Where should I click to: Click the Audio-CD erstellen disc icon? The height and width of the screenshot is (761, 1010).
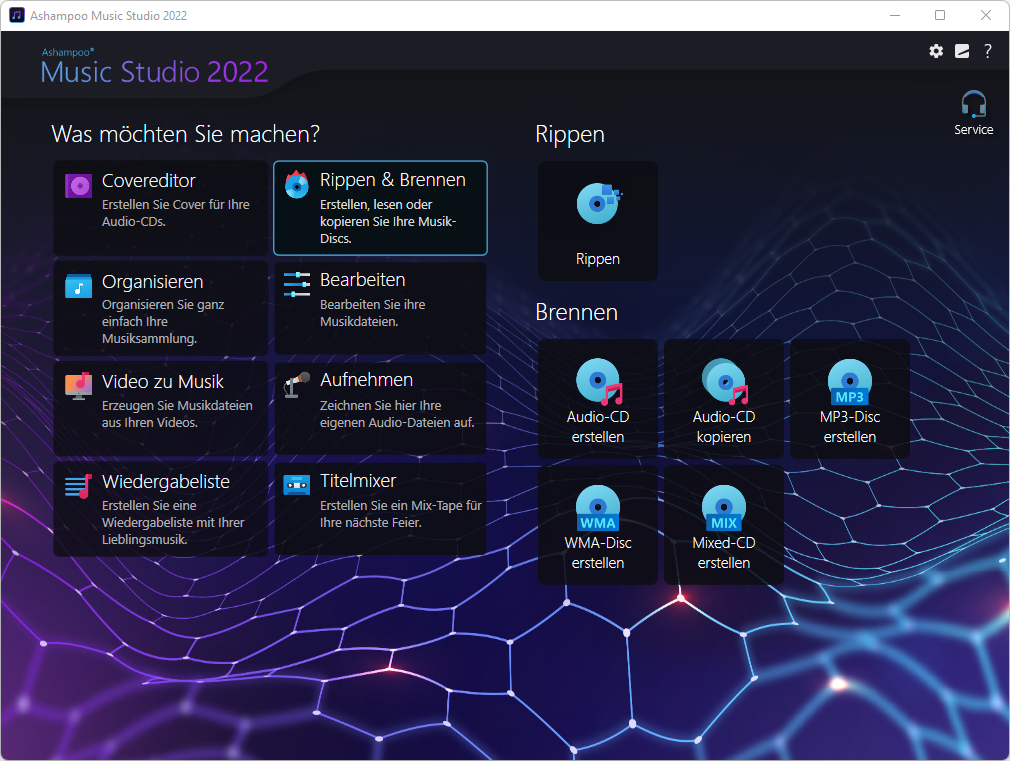[x=599, y=381]
